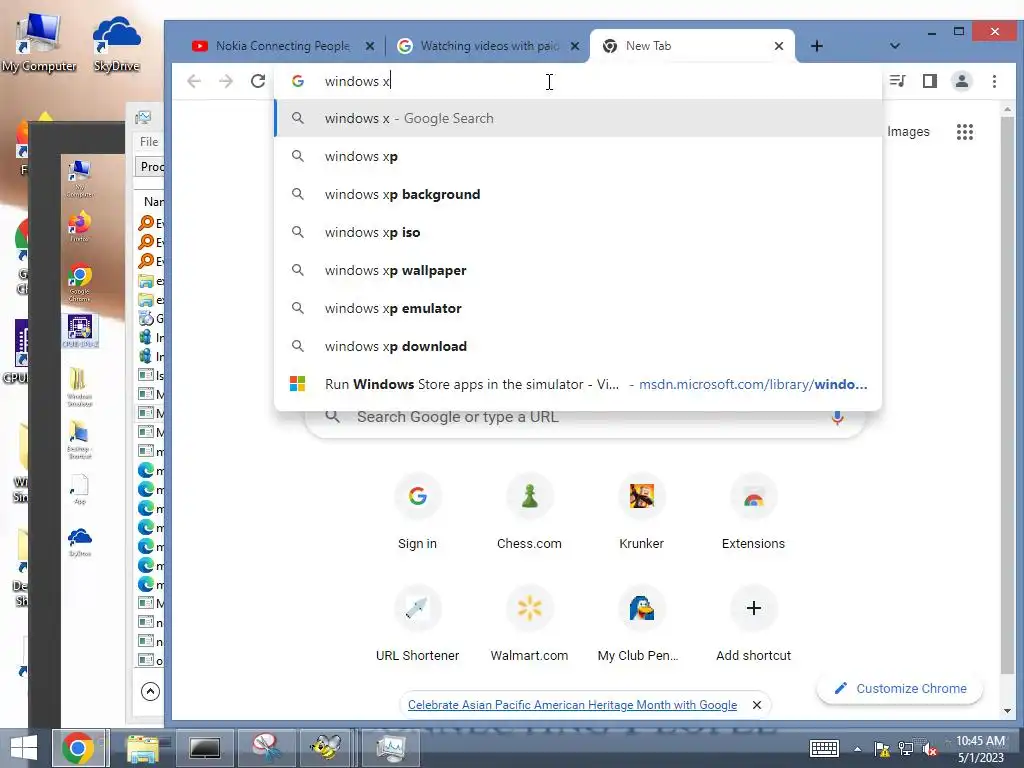Viewport: 1024px width, 768px height.
Task: Open black window taskbar icon
Action: pos(204,748)
